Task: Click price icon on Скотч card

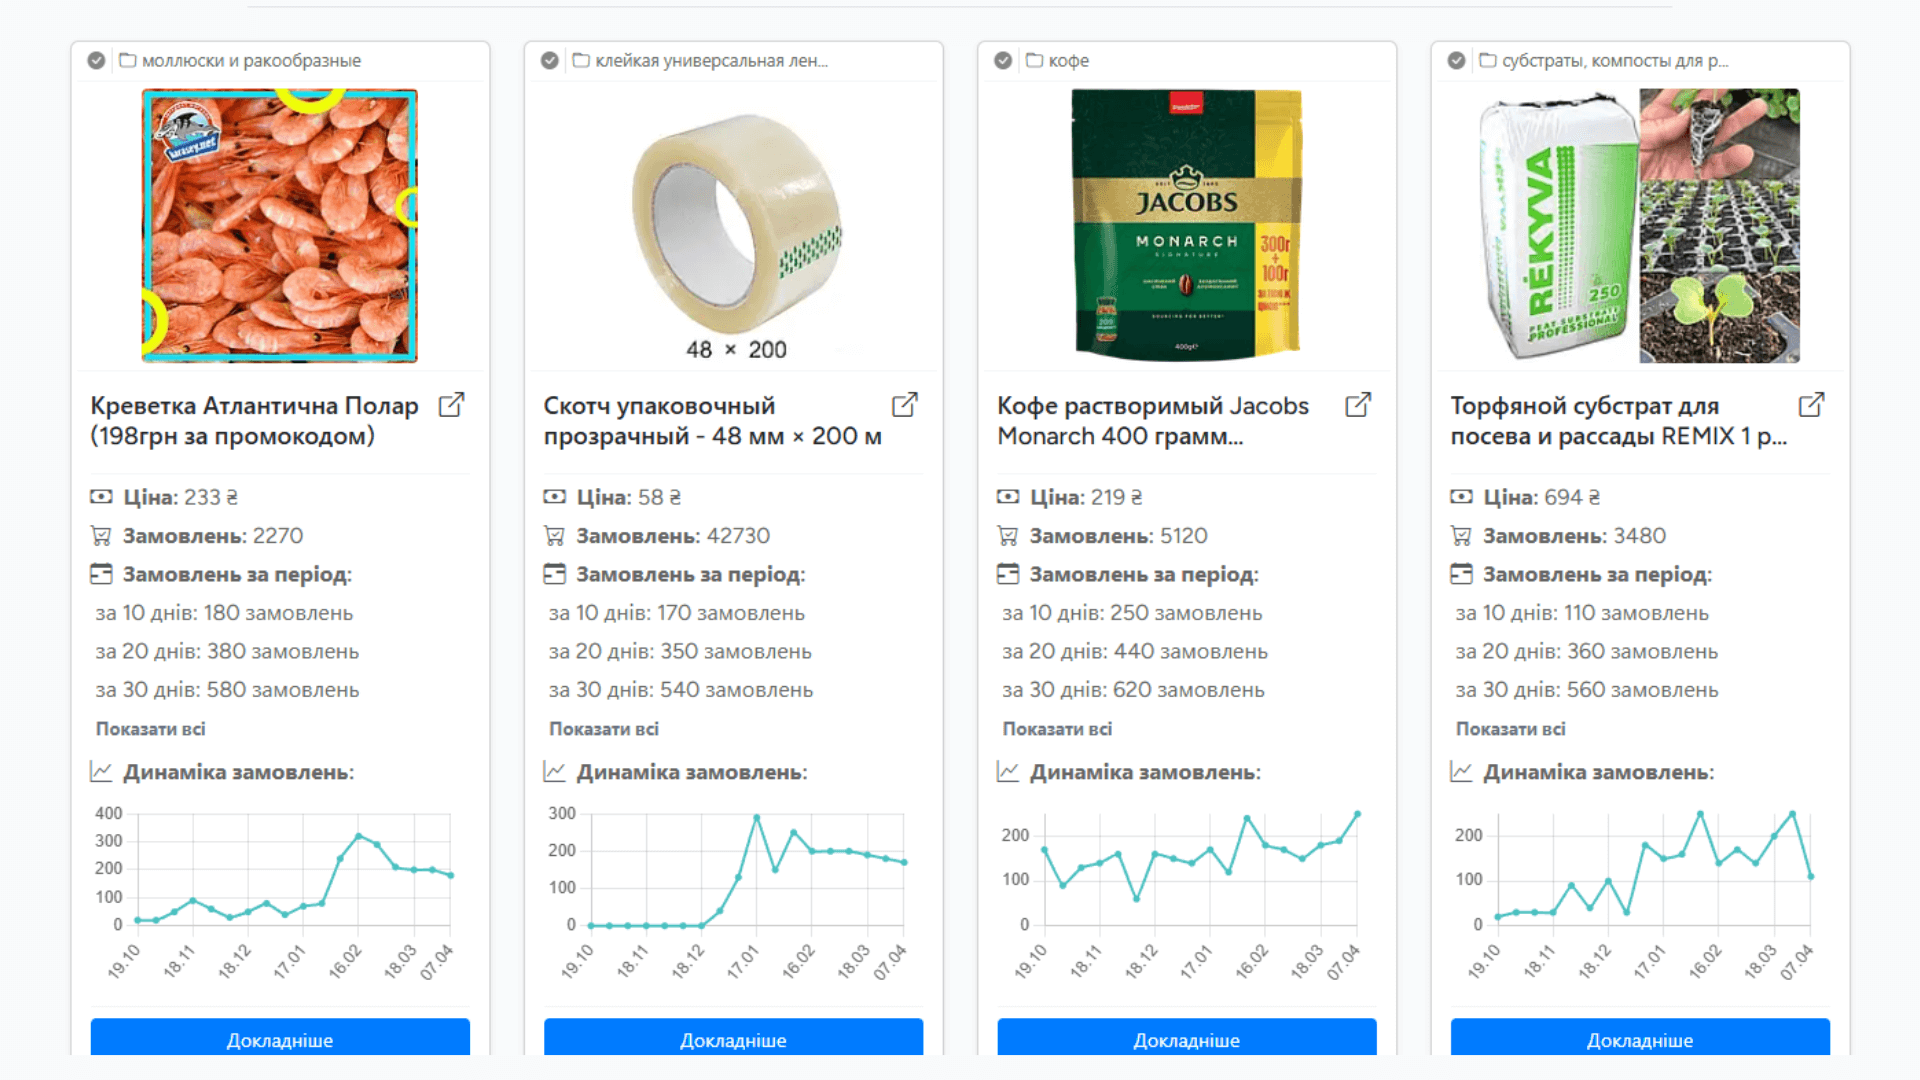Action: point(554,497)
